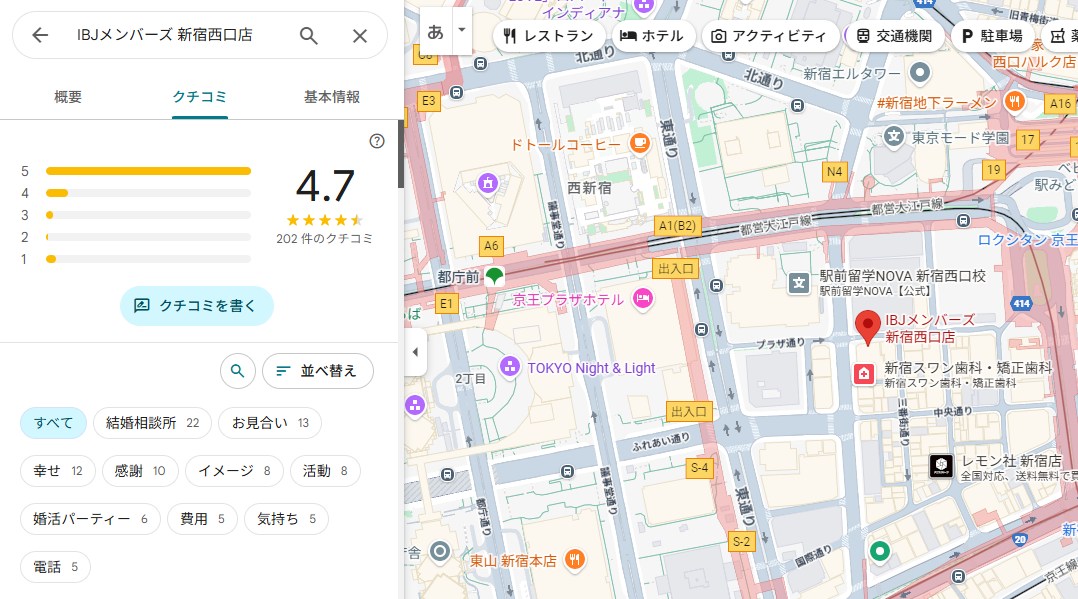Switch to the 概要 tab
1078x599 pixels.
(68, 97)
